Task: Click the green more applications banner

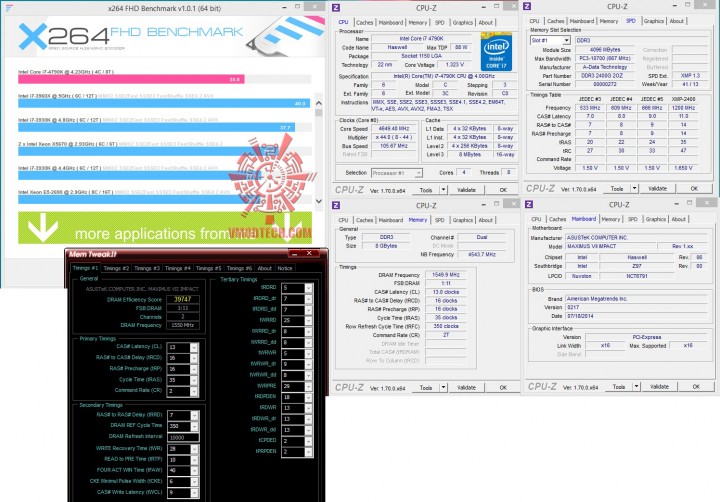Action: (x=165, y=228)
